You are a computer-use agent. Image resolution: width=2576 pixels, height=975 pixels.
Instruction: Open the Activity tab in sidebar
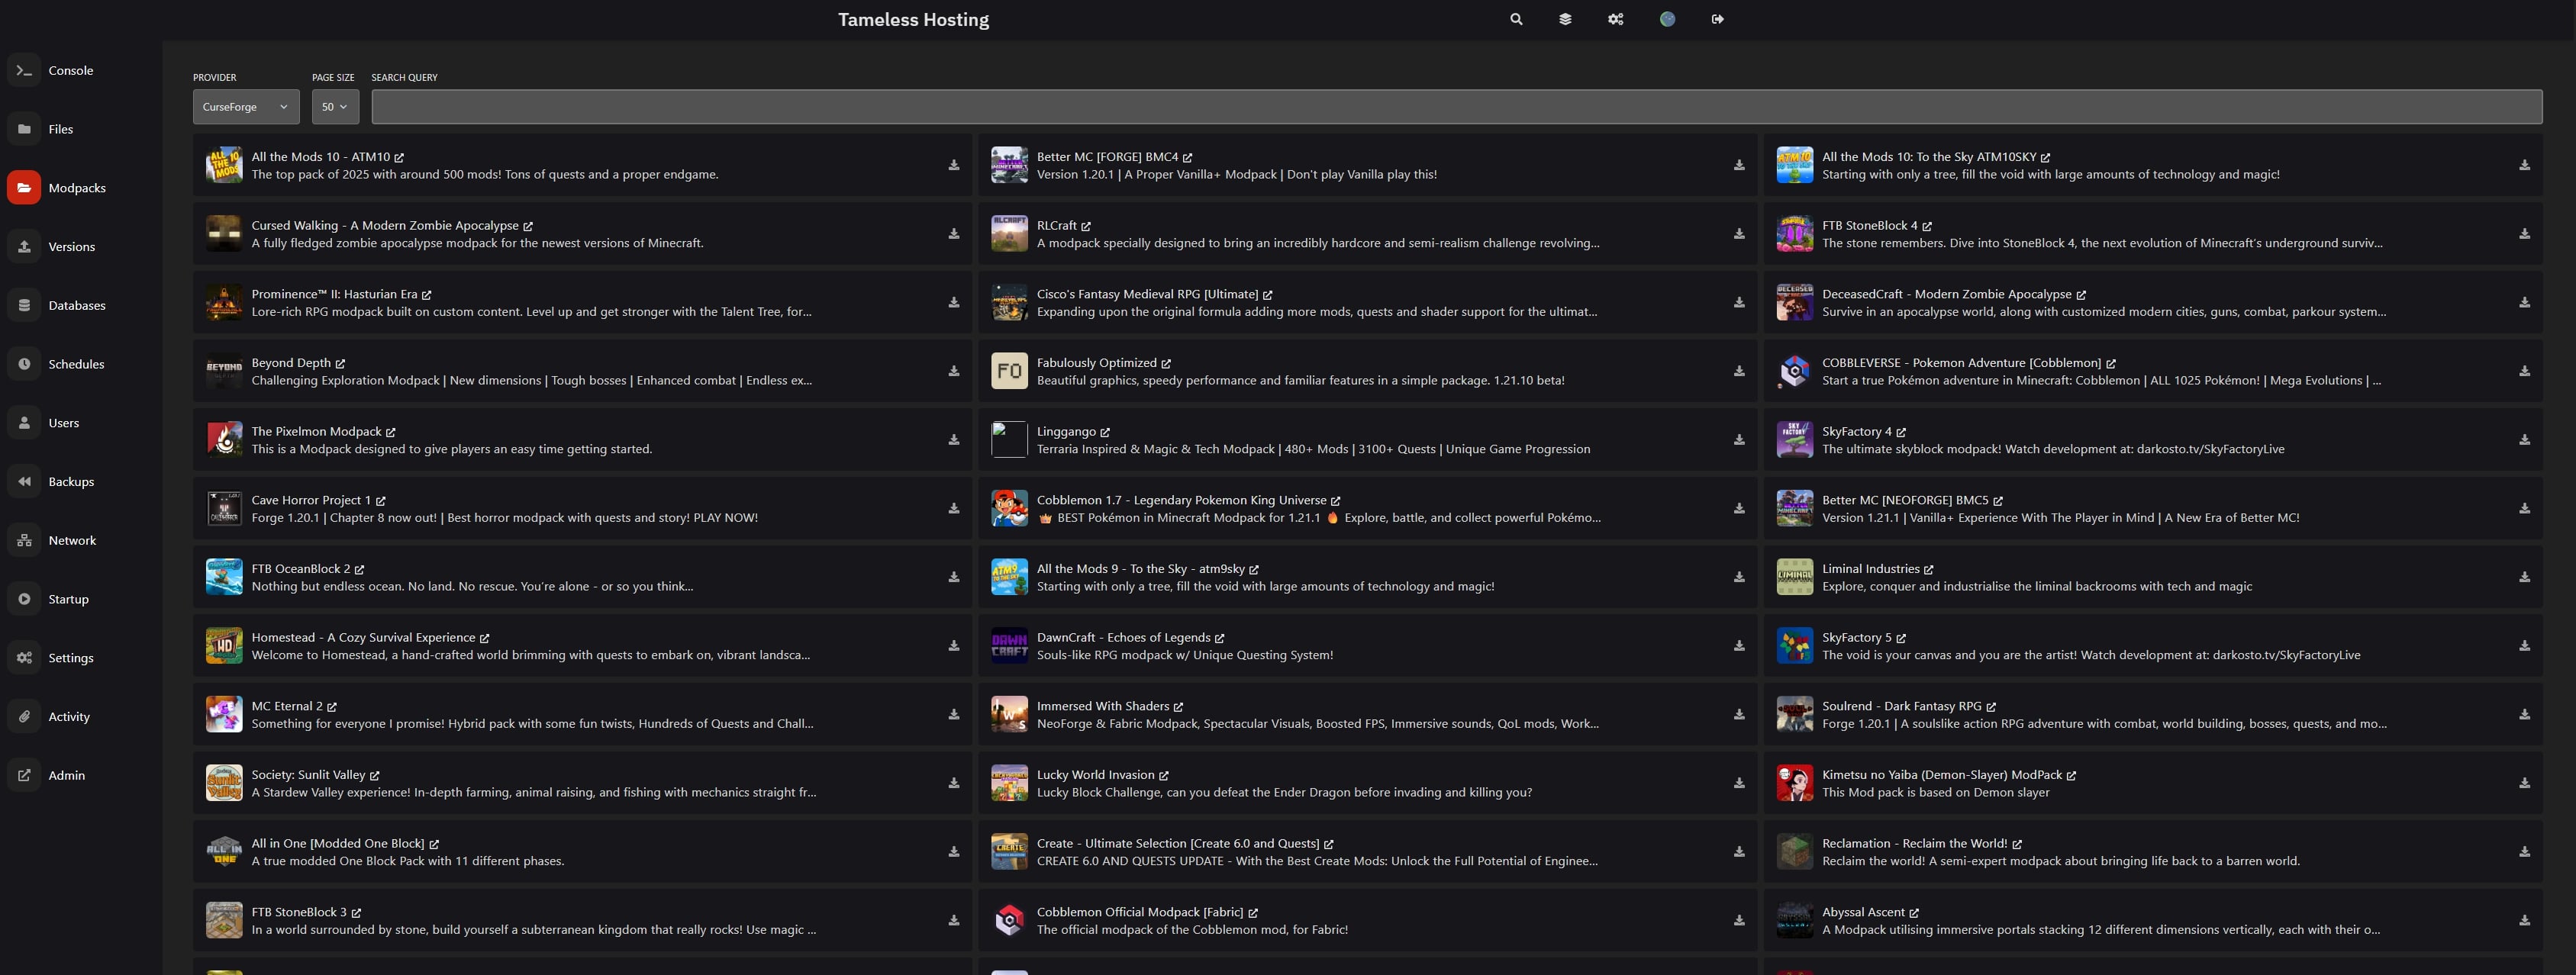(68, 716)
